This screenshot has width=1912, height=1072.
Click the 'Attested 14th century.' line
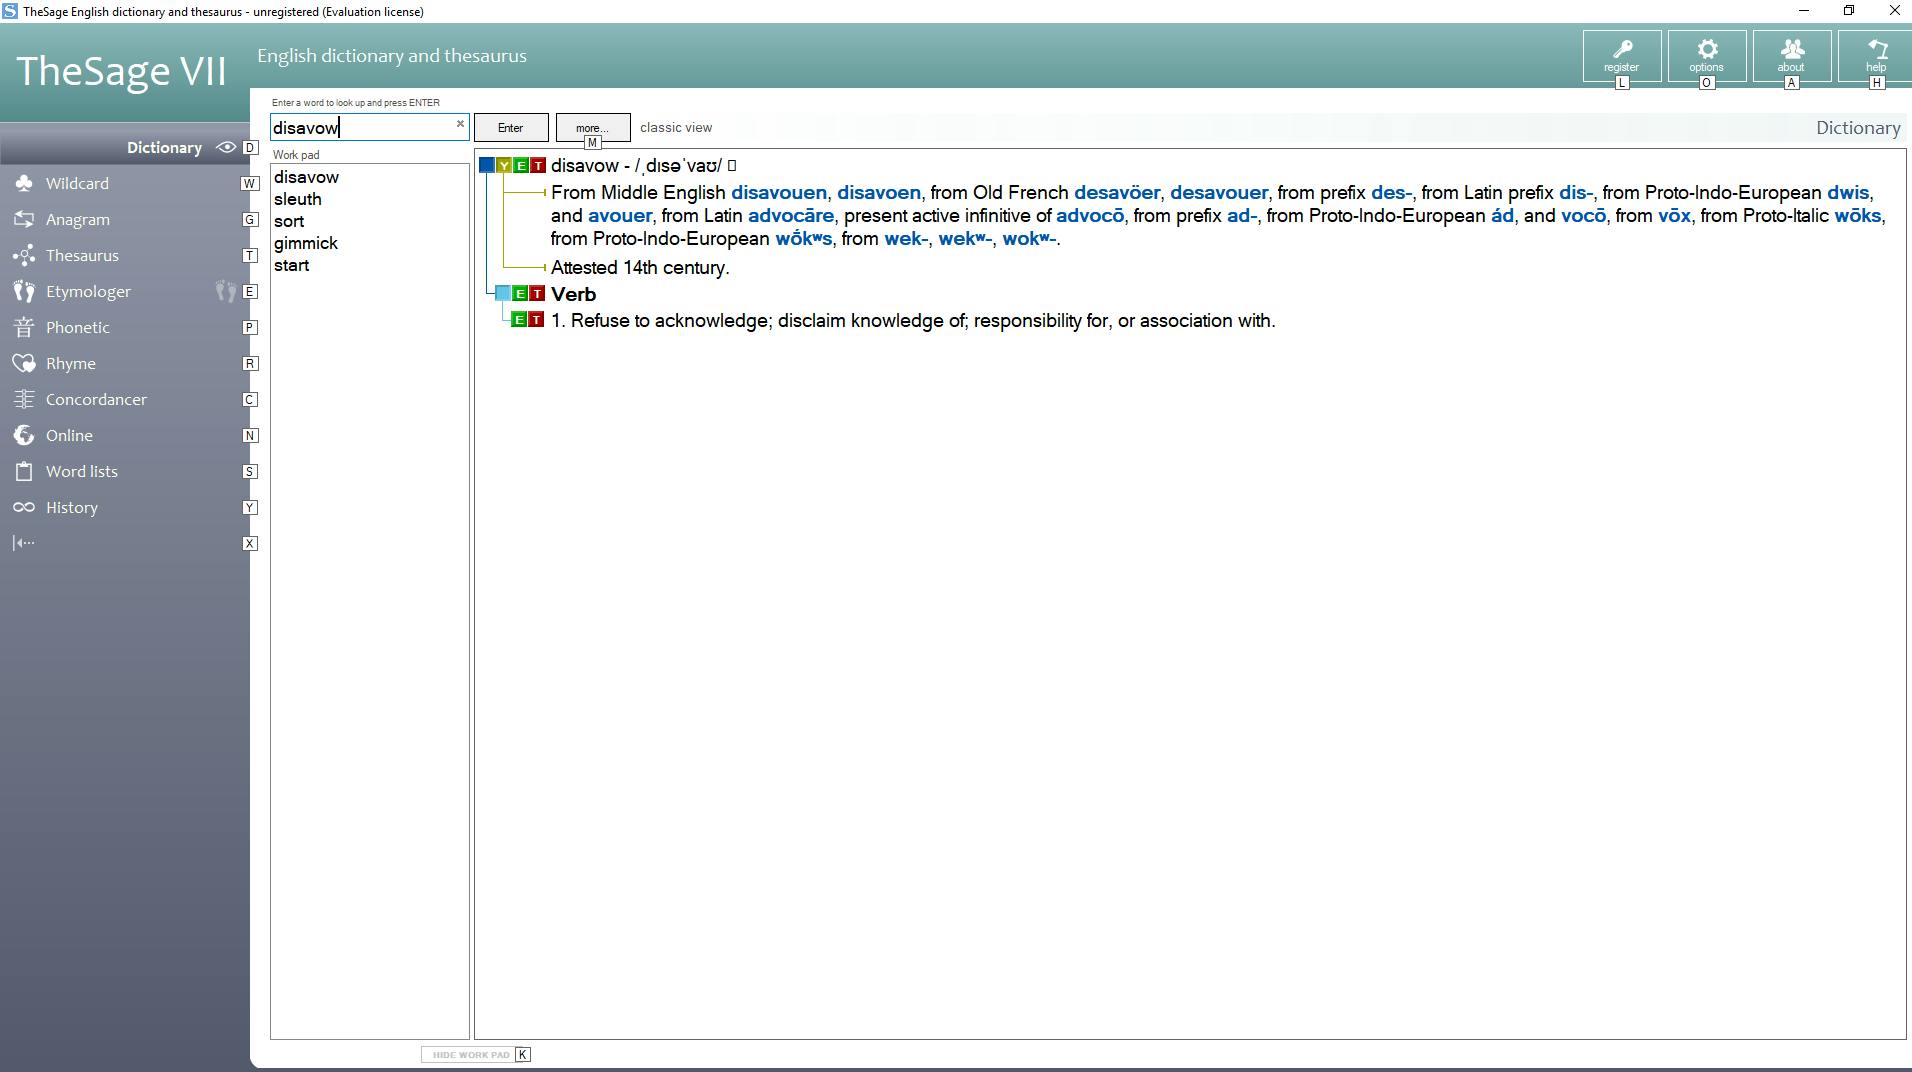pos(640,268)
